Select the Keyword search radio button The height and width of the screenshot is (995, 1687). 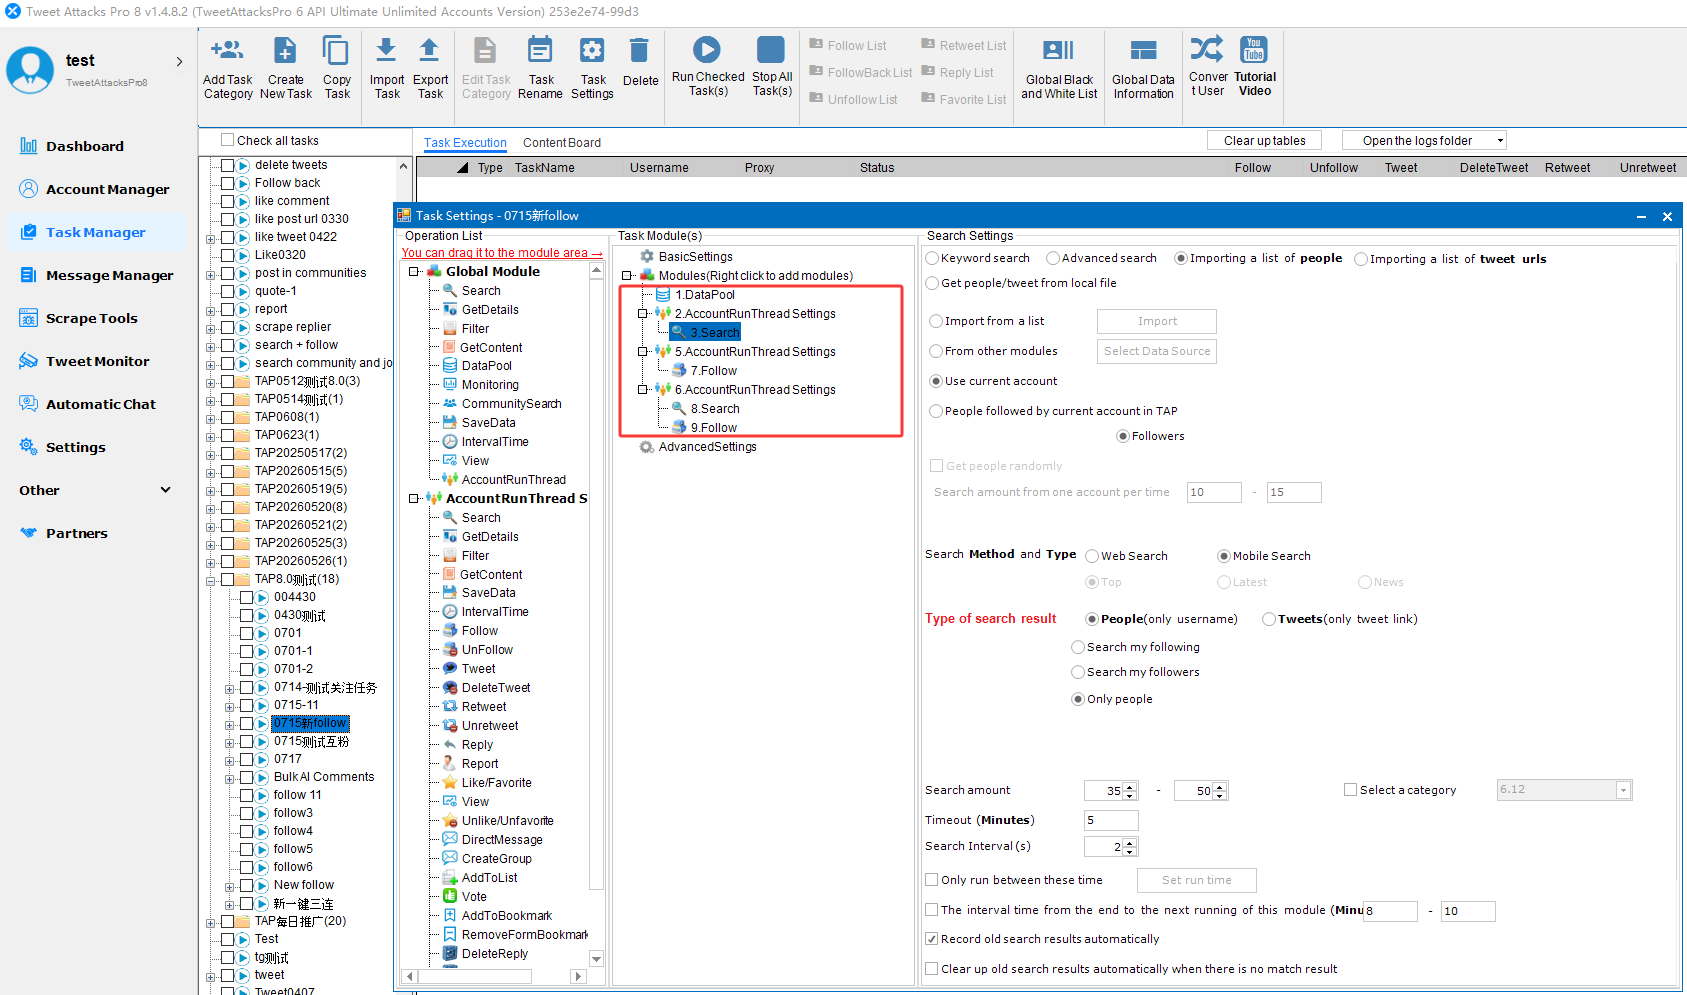pyautogui.click(x=933, y=258)
